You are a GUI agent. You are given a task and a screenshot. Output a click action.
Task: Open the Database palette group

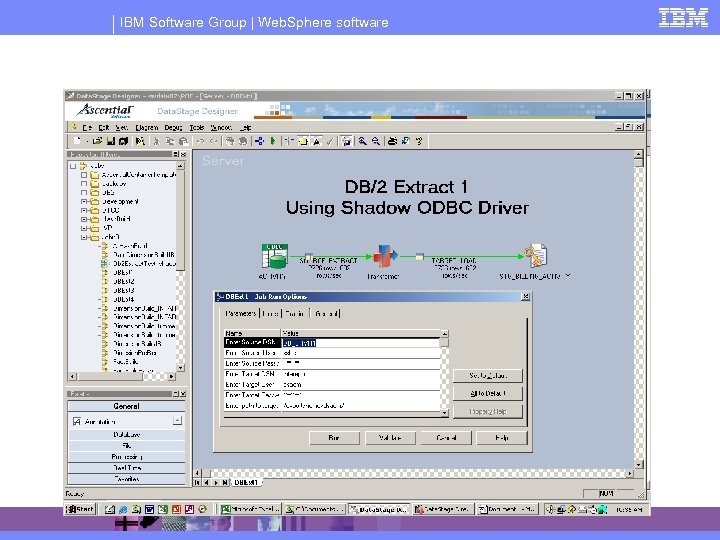(x=126, y=434)
